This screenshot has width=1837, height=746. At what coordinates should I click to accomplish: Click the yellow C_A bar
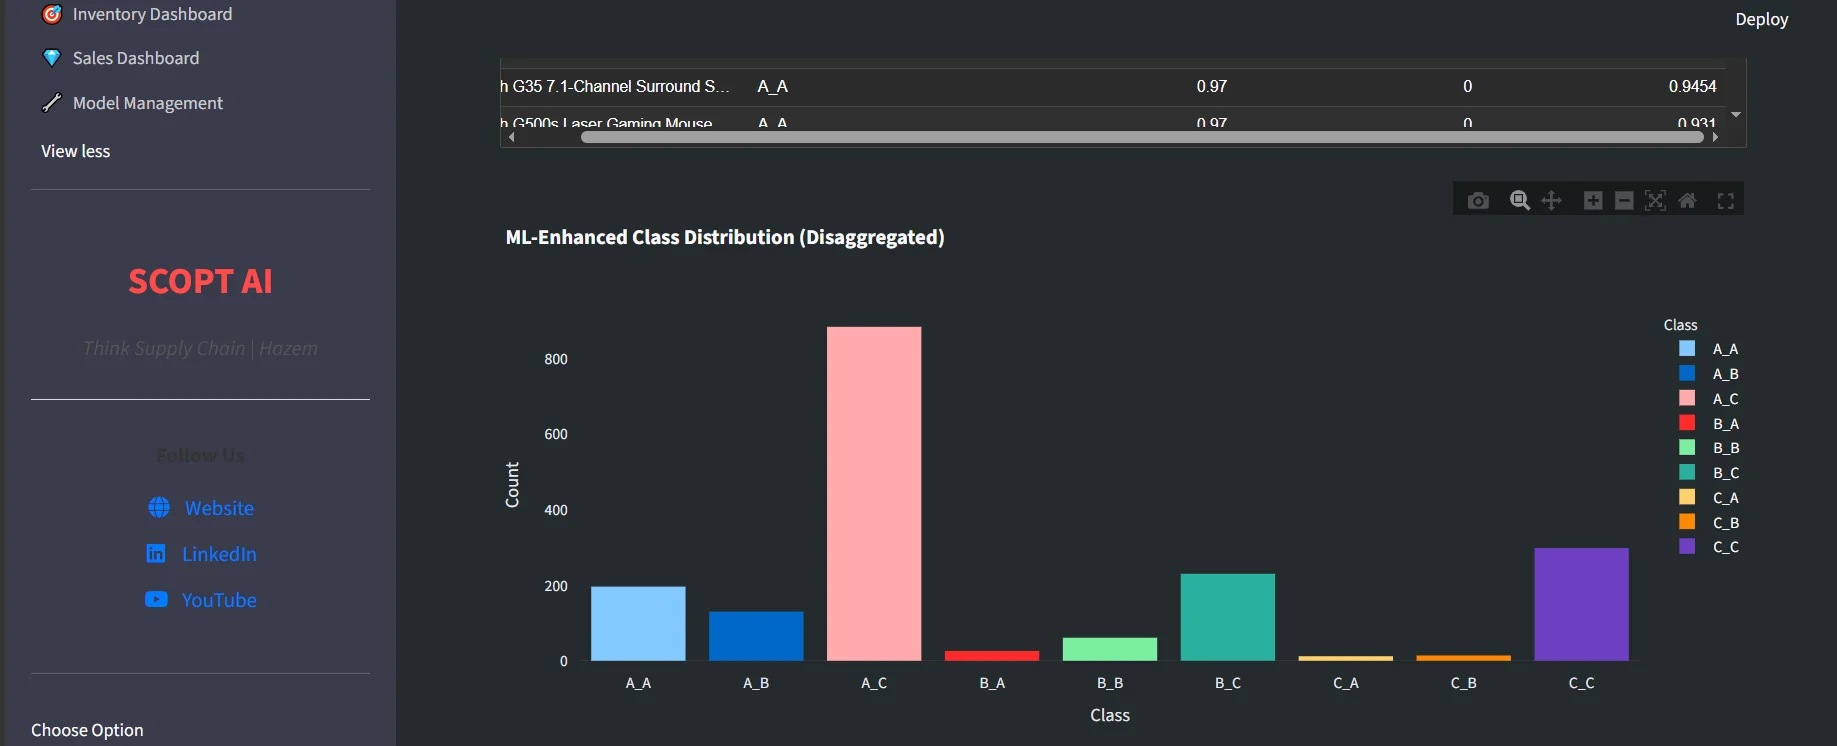pyautogui.click(x=1346, y=658)
